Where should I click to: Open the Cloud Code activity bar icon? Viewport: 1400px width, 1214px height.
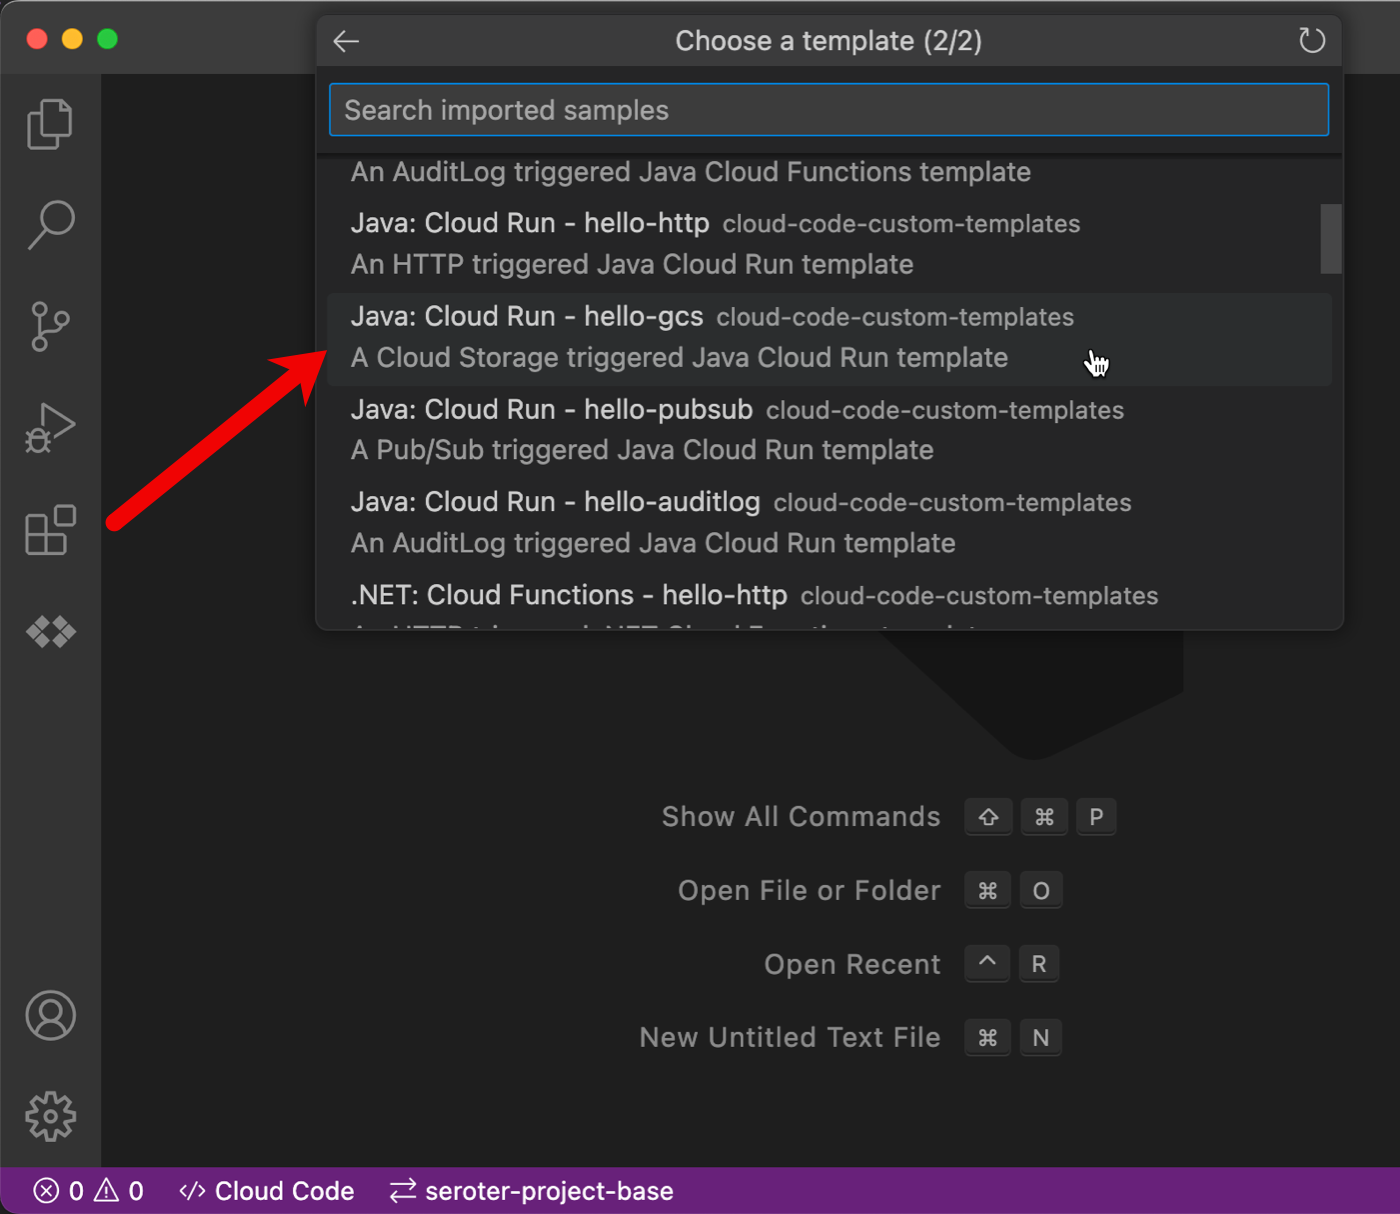tap(50, 632)
